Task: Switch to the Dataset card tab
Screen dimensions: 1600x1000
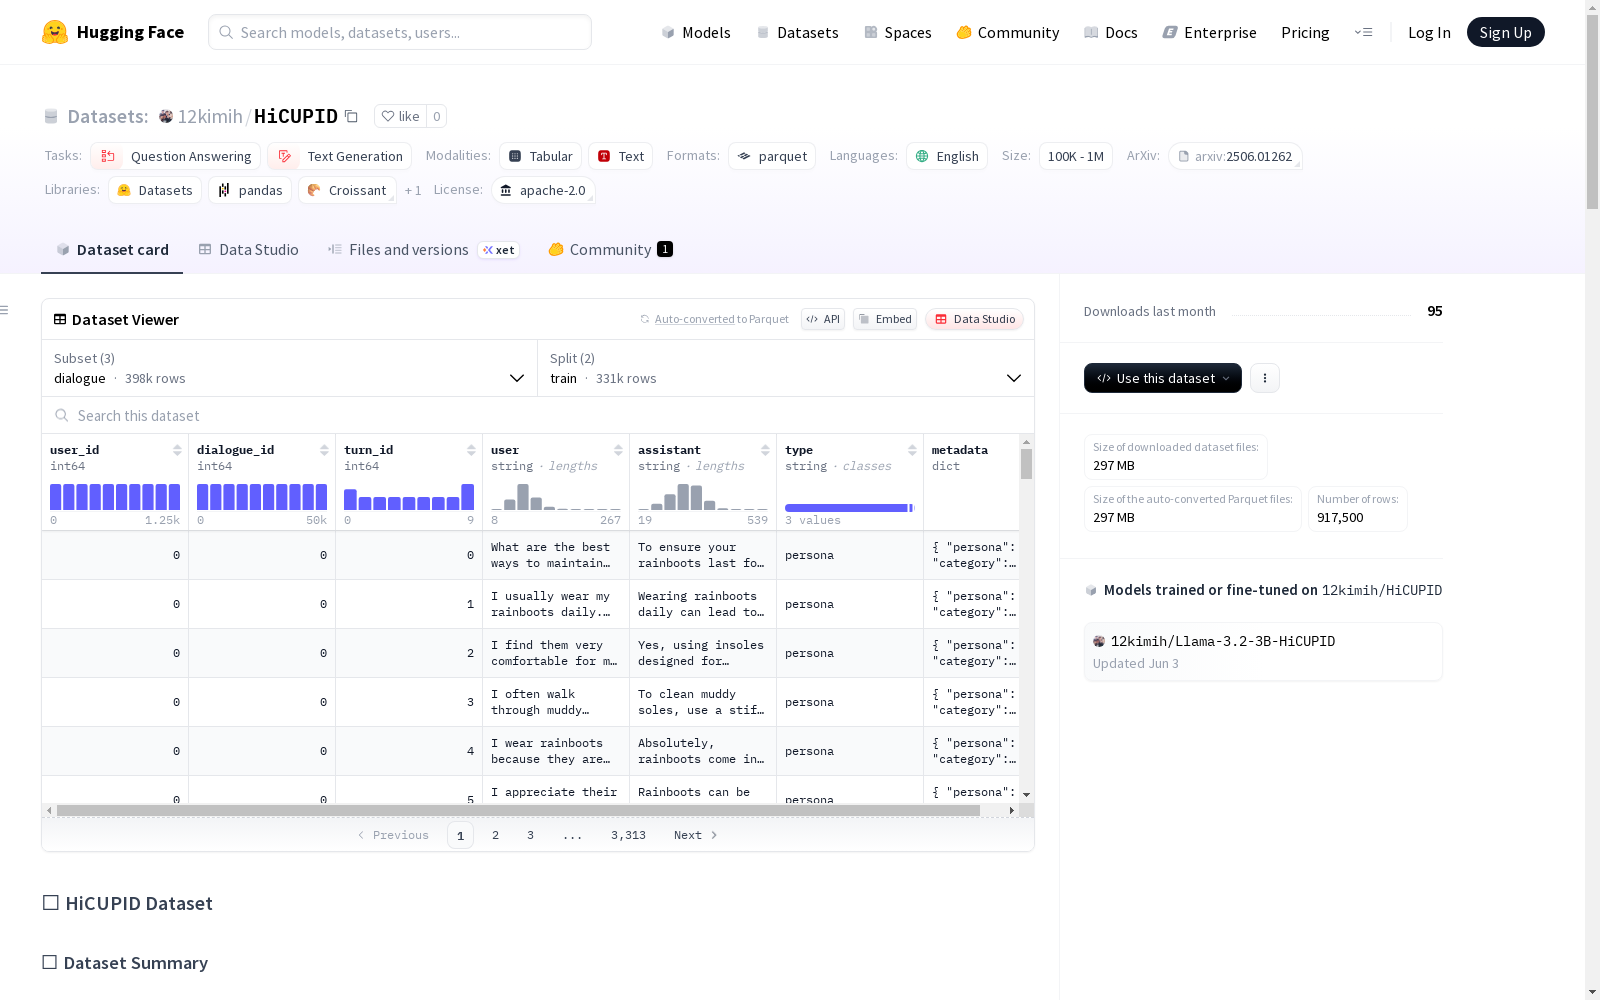Action: 112,250
